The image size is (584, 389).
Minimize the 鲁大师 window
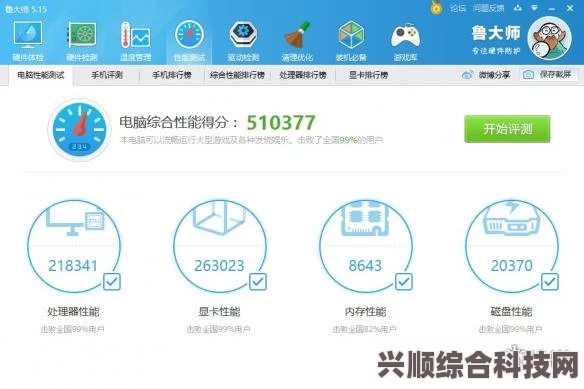coord(552,8)
